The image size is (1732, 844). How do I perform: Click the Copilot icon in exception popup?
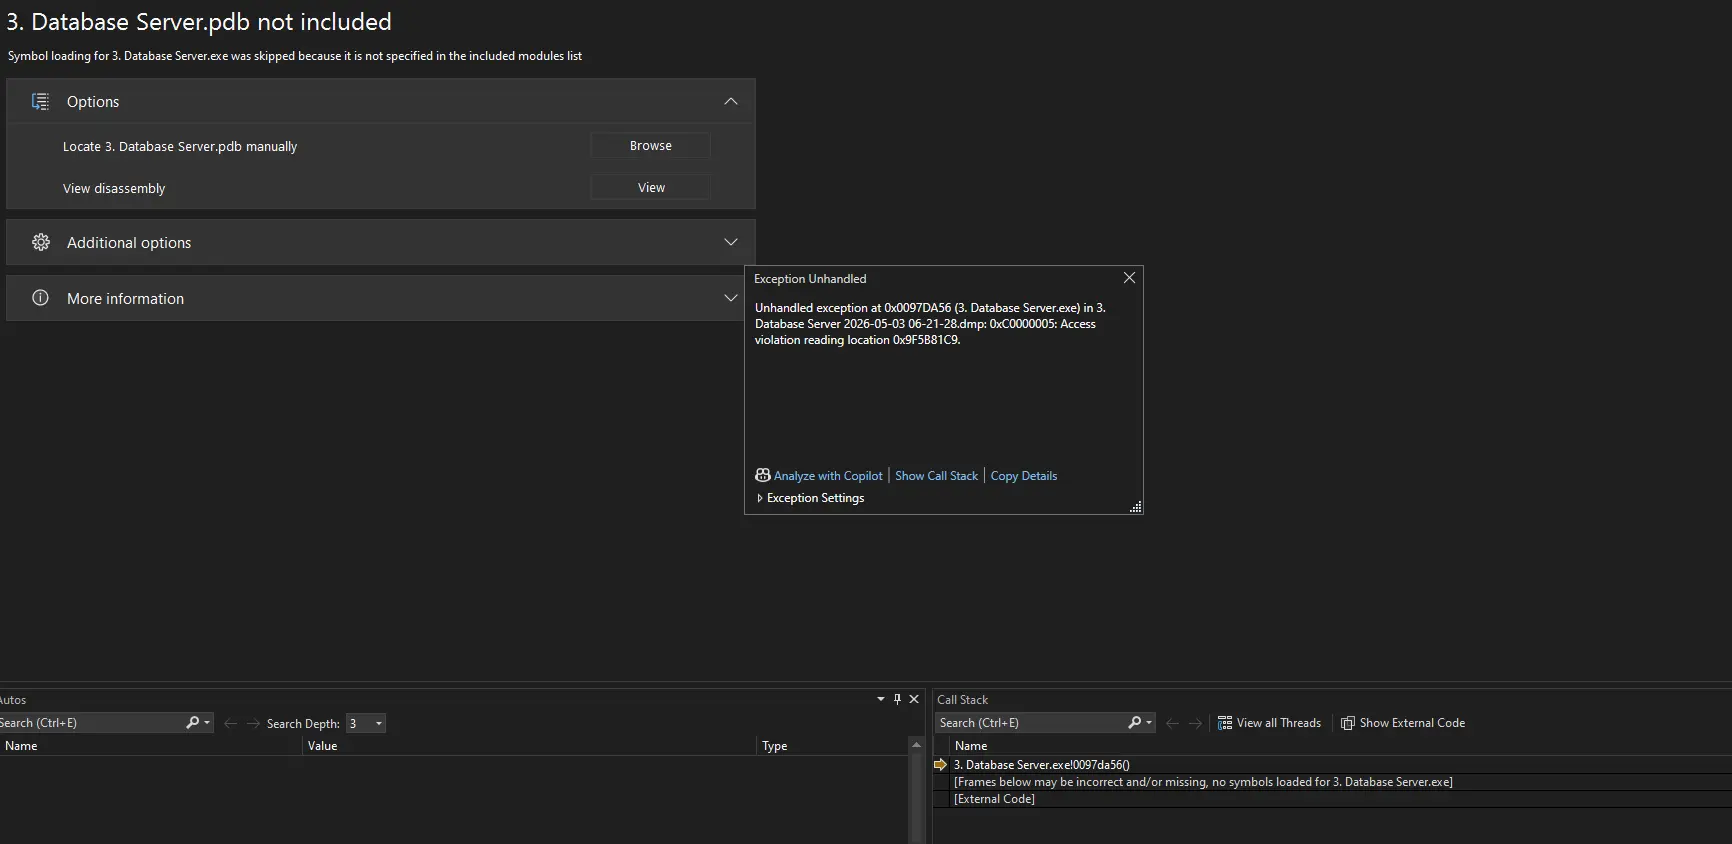click(x=762, y=475)
